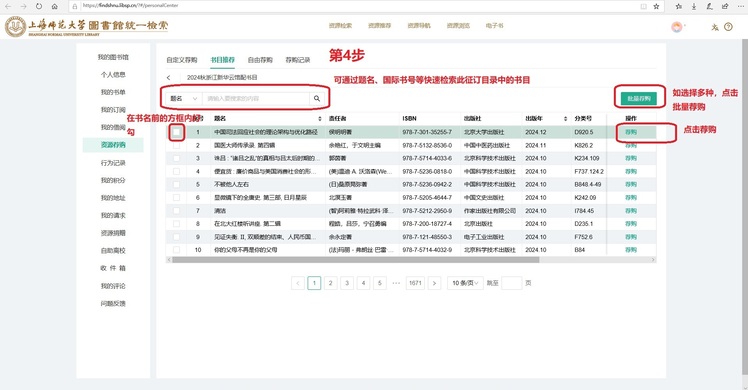The height and width of the screenshot is (390, 748).
Task: Click 荐购 link for row 5
Action: [631, 184]
